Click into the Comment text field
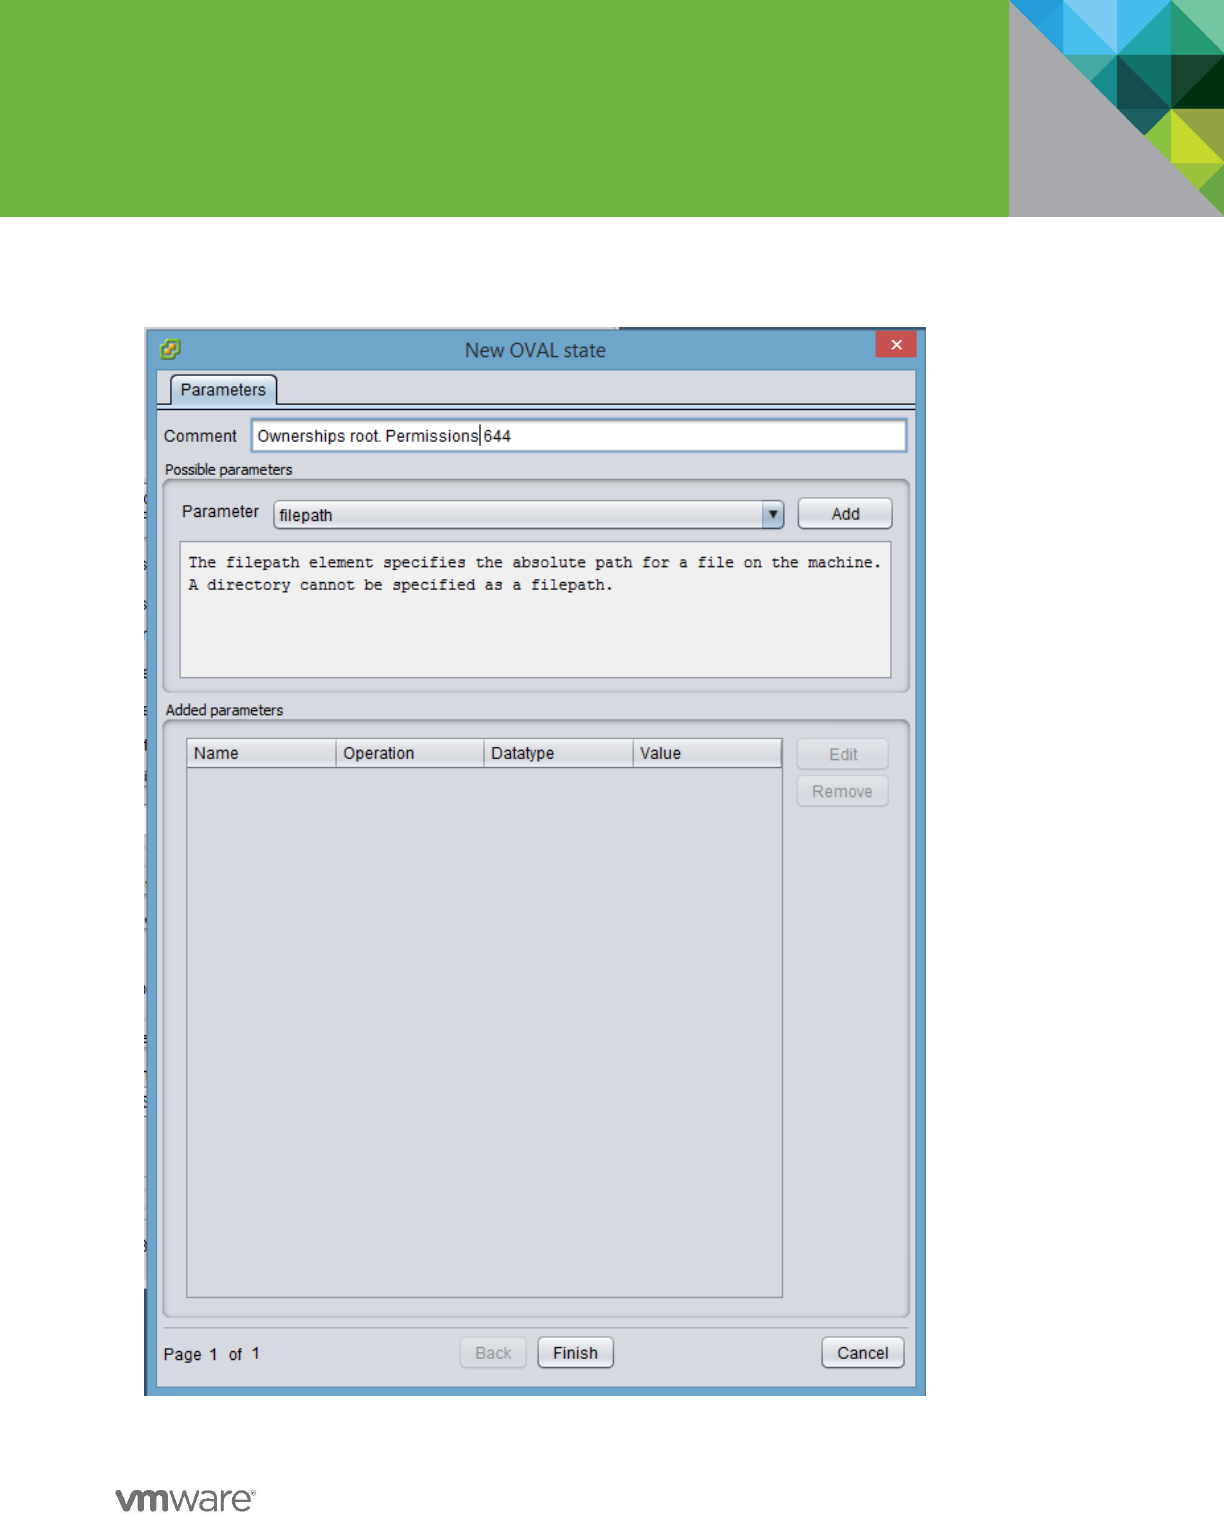 (579, 436)
